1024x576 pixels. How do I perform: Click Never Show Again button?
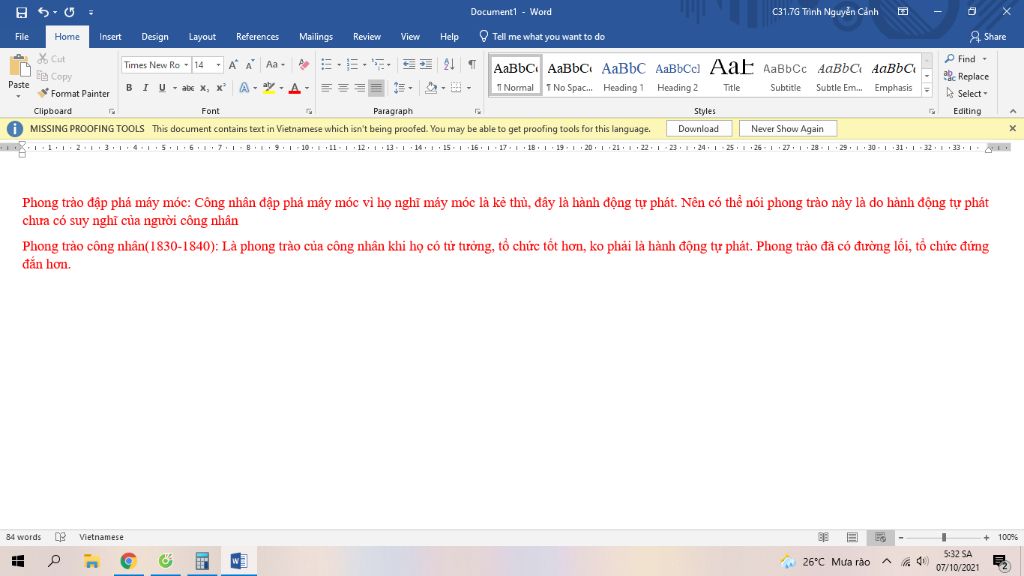[787, 129]
